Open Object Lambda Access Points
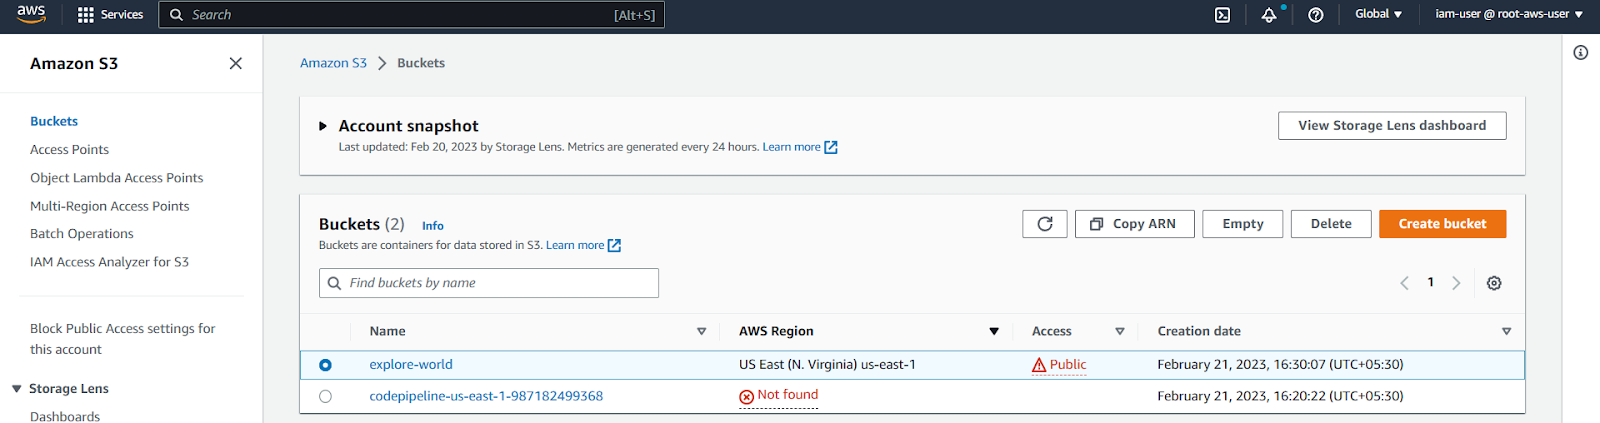This screenshot has width=1600, height=423. [116, 177]
